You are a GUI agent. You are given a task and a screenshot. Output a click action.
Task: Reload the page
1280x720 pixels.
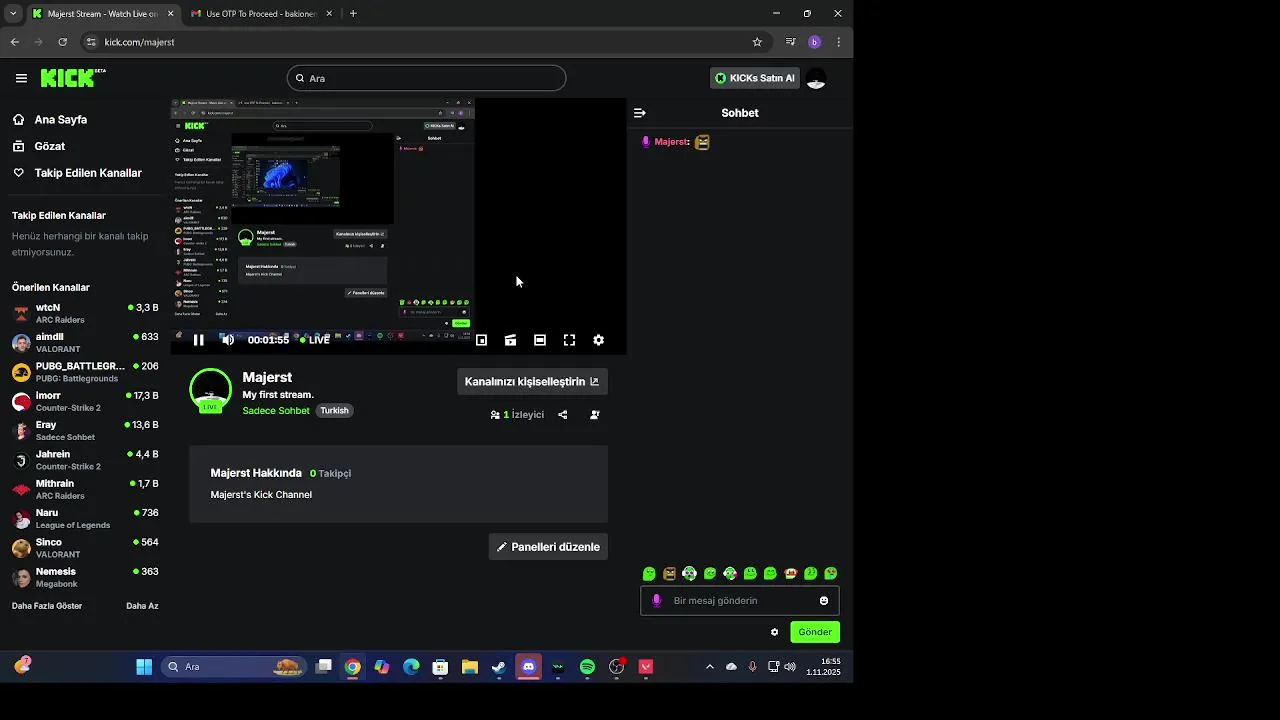click(62, 42)
